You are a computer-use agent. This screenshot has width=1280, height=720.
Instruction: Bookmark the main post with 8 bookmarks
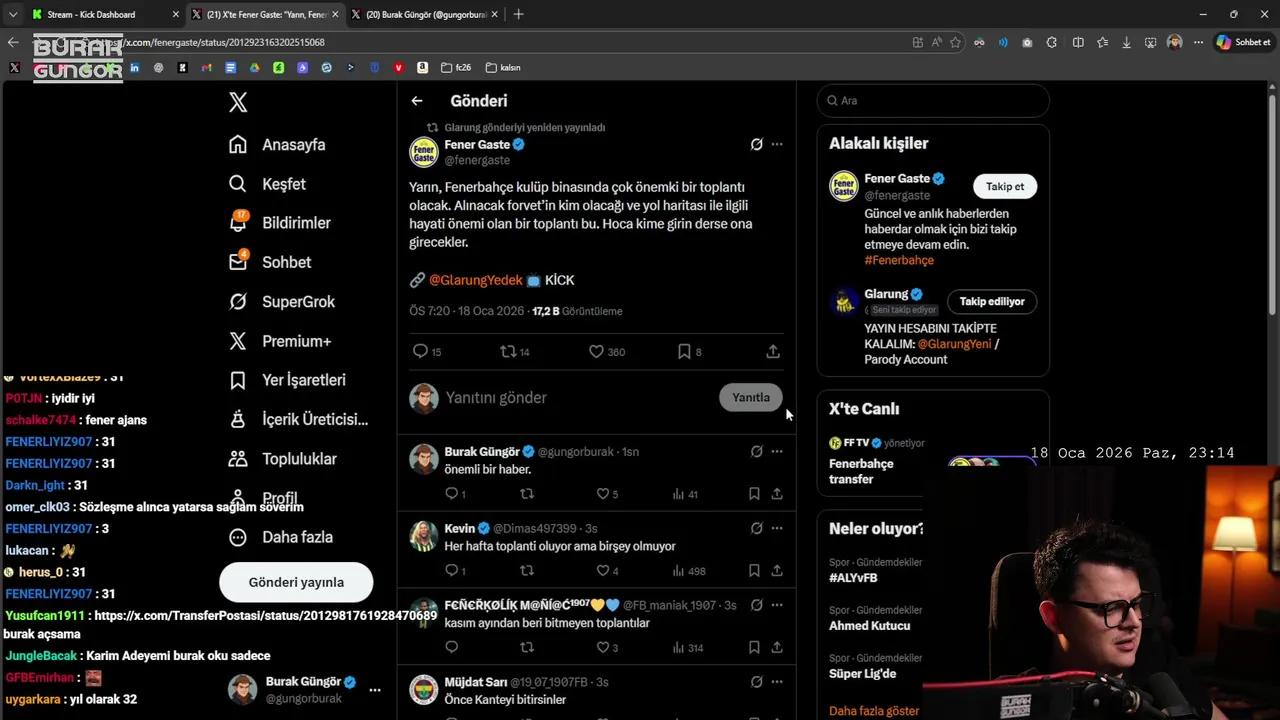click(x=685, y=351)
